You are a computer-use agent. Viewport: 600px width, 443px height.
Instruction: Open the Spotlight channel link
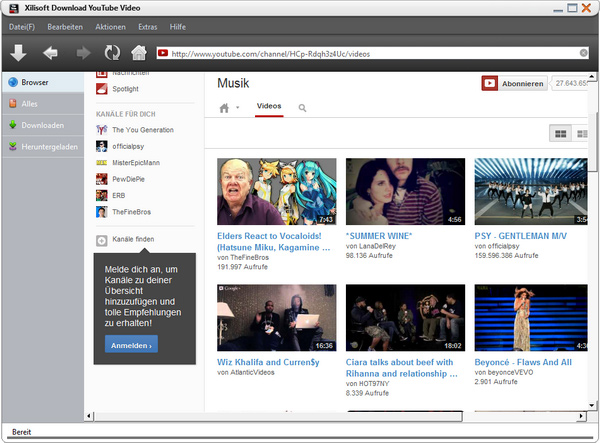tap(126, 89)
